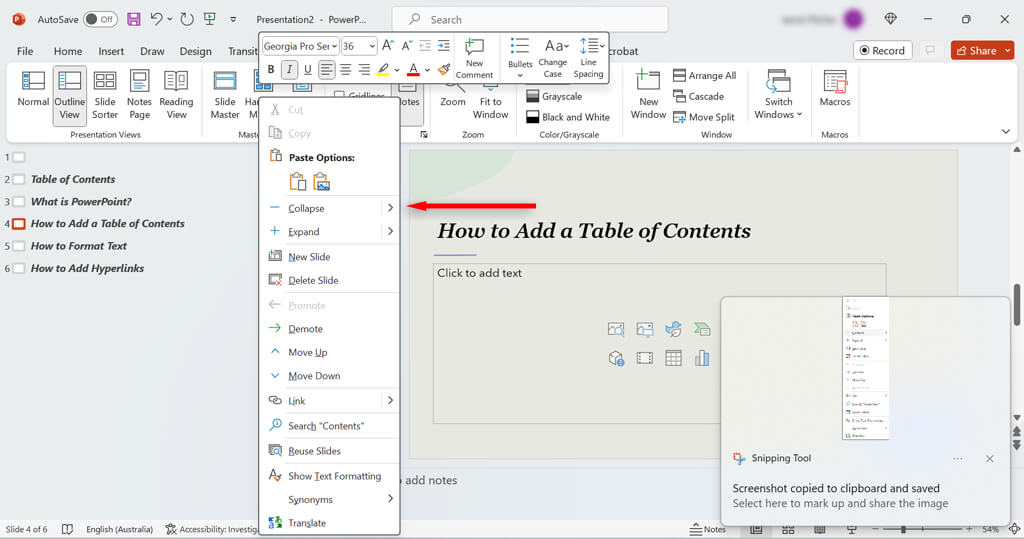Screen dimensions: 1024x539
Task: Select "How to Format Text" outline item
Action: 79,246
